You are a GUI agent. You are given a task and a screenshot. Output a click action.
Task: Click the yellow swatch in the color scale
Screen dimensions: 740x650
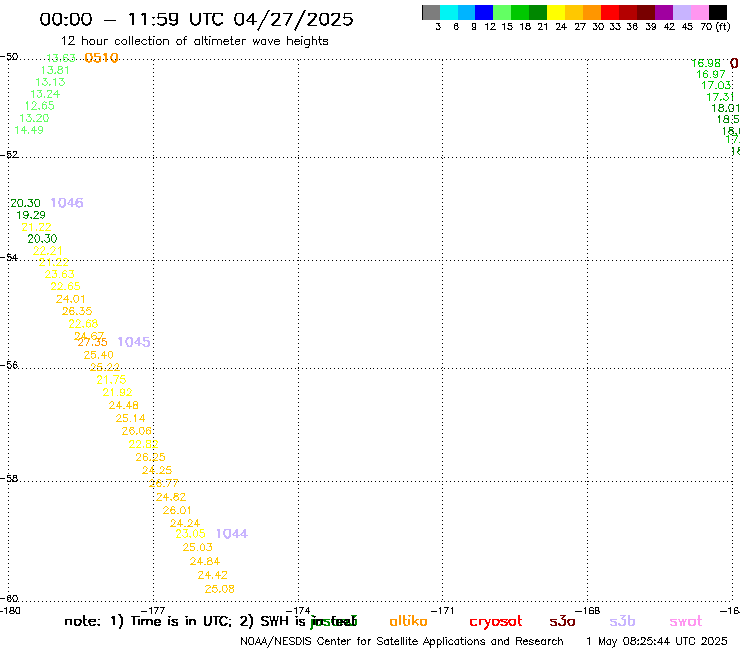[x=556, y=12]
